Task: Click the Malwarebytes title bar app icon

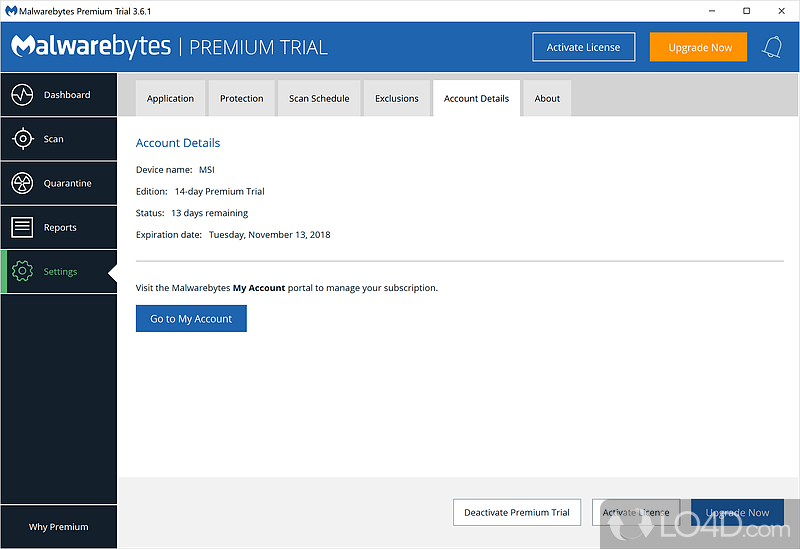Action: coord(10,11)
